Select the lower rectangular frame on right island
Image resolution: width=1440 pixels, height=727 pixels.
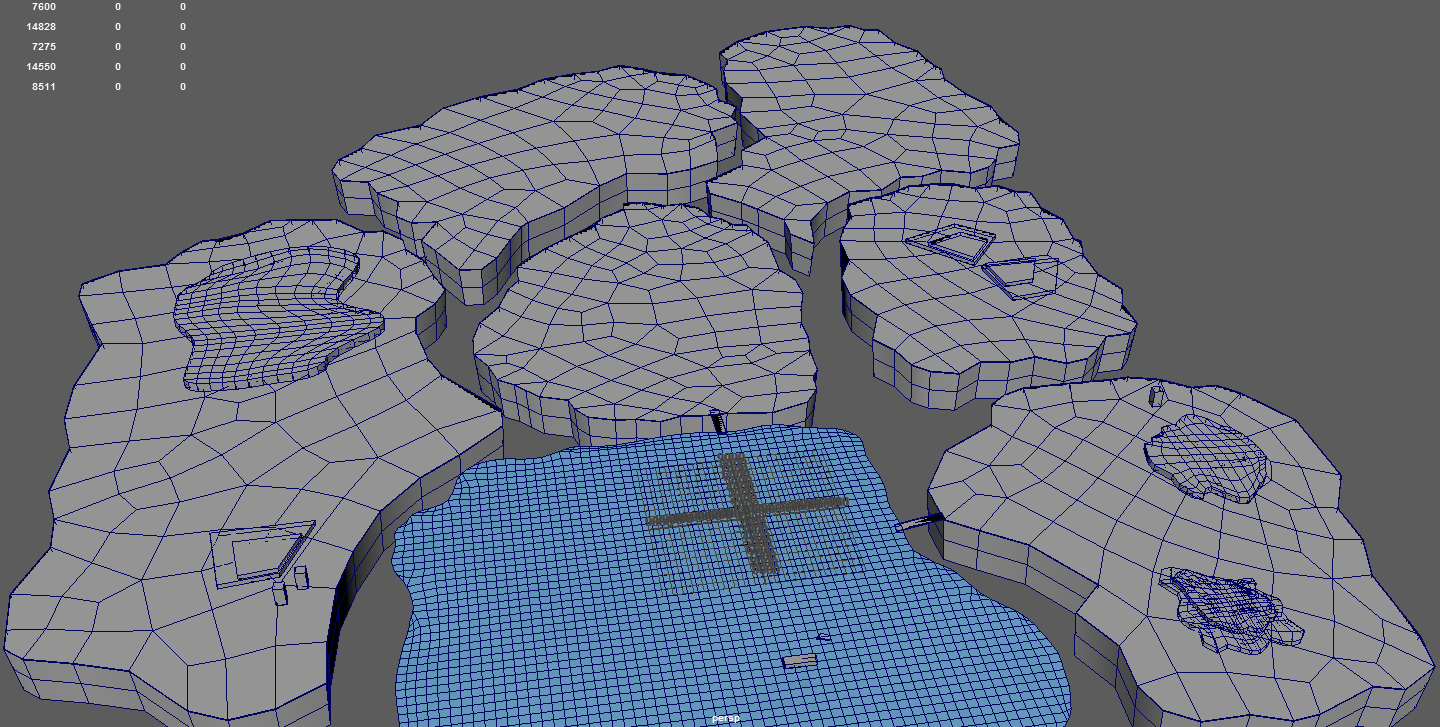click(x=1020, y=276)
